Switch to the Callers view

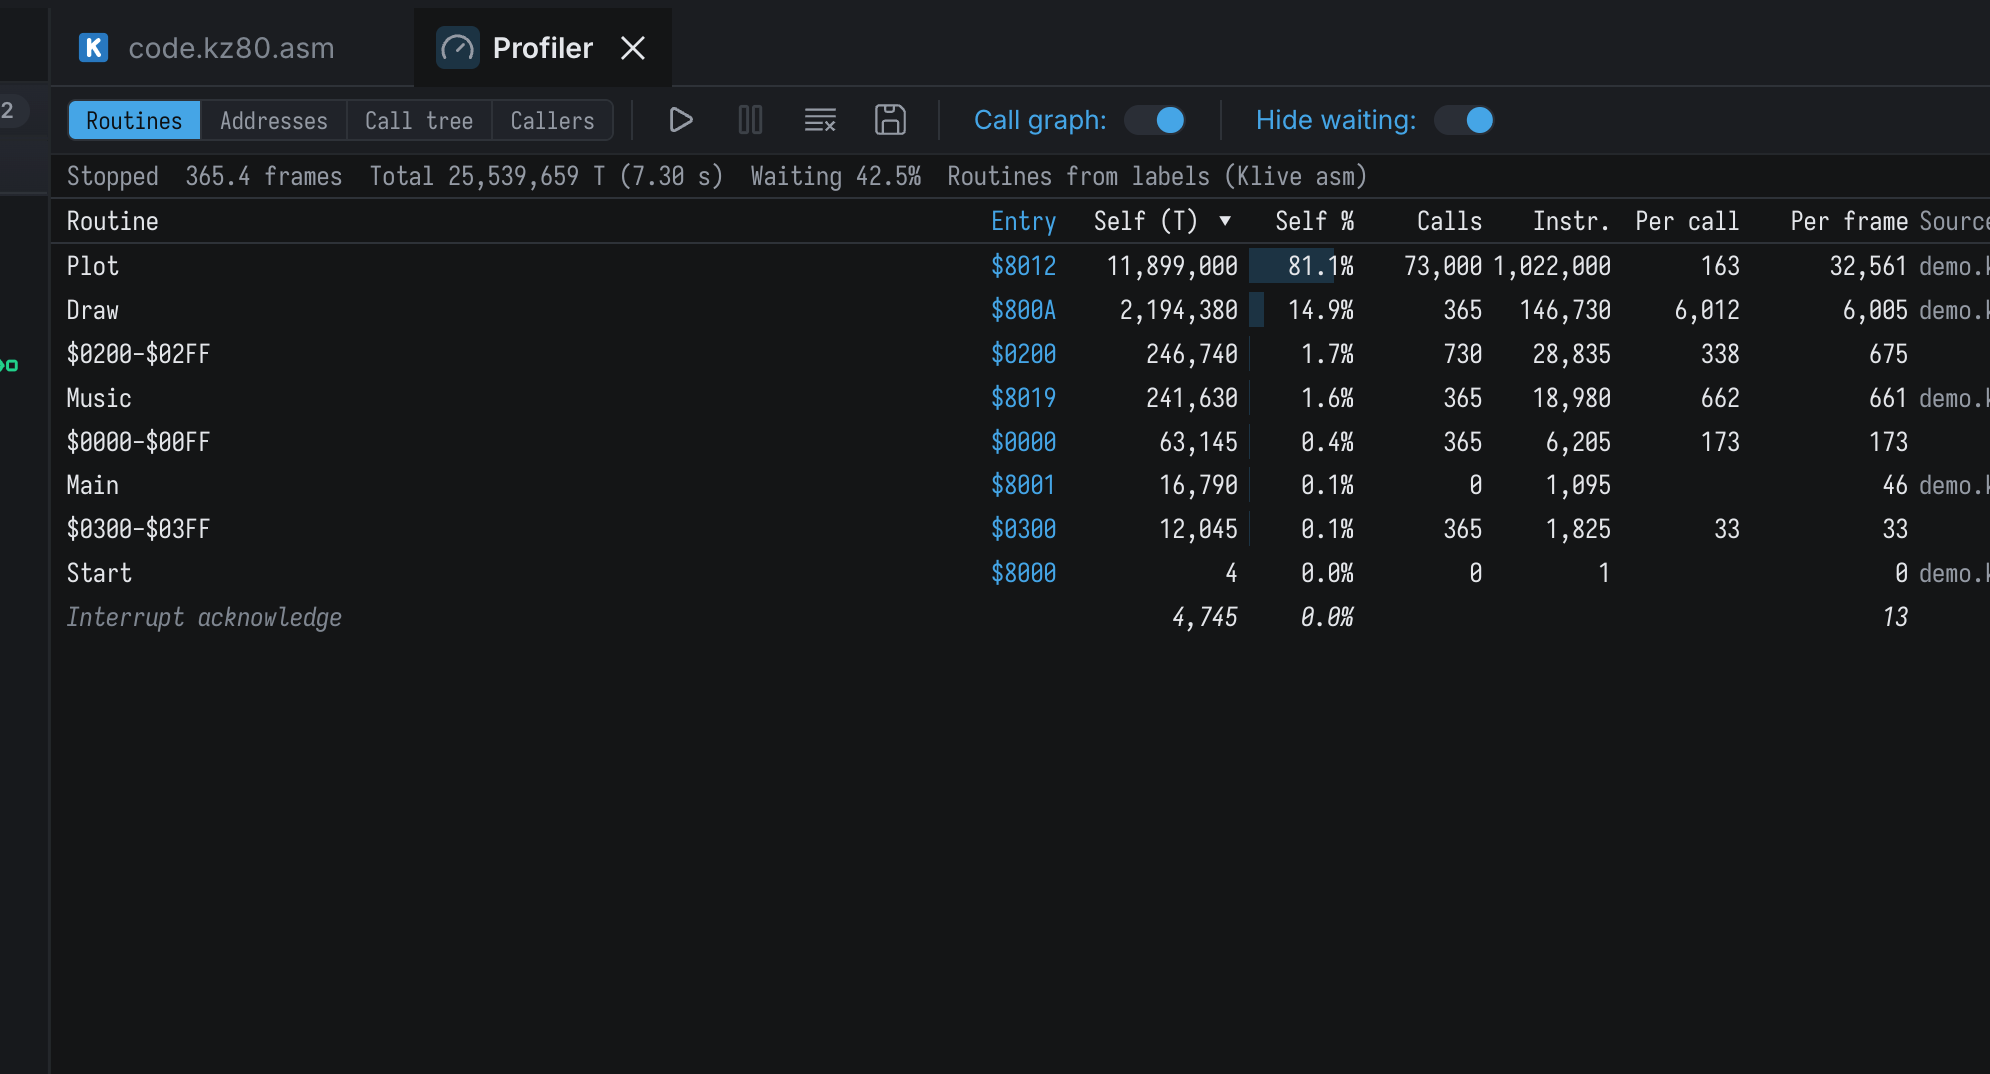[x=552, y=120]
